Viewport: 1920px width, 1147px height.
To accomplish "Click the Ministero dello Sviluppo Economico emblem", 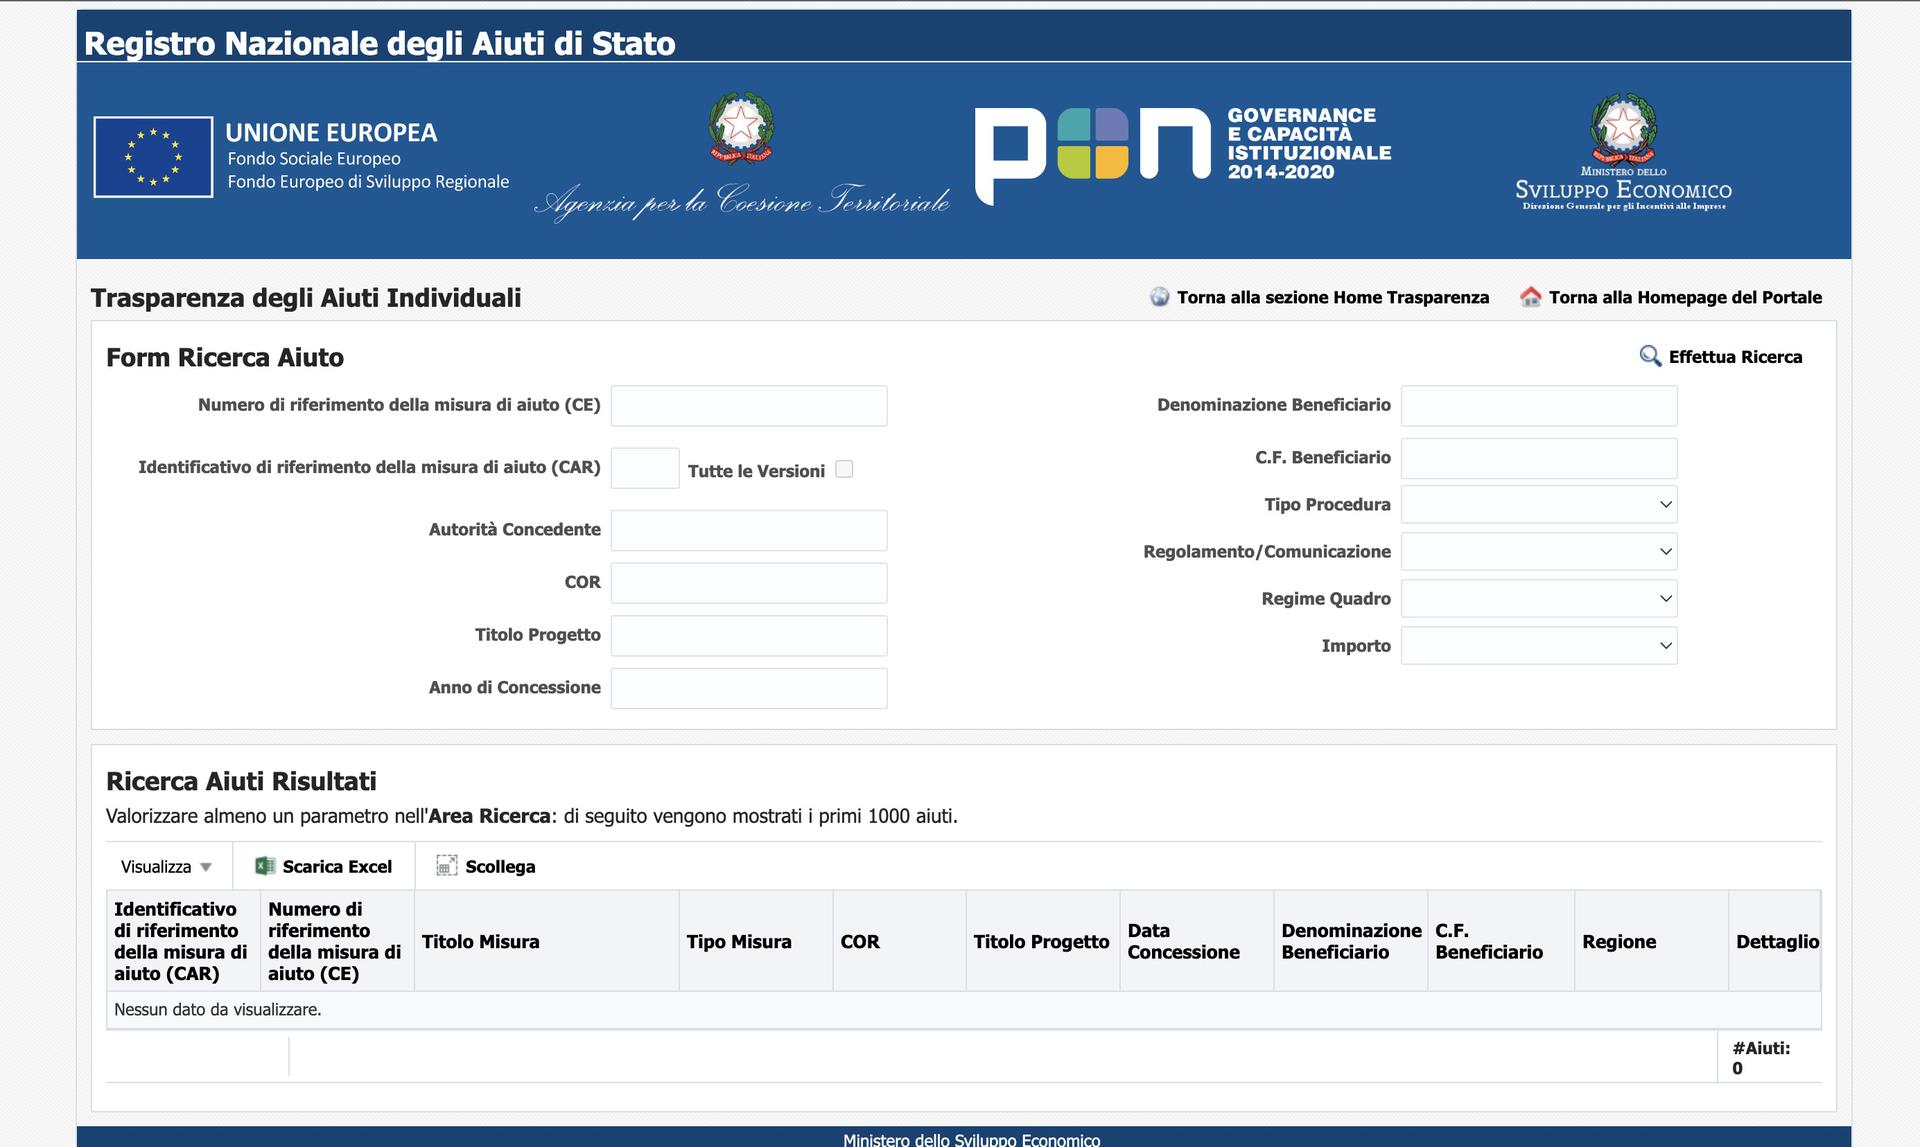I will point(1623,151).
